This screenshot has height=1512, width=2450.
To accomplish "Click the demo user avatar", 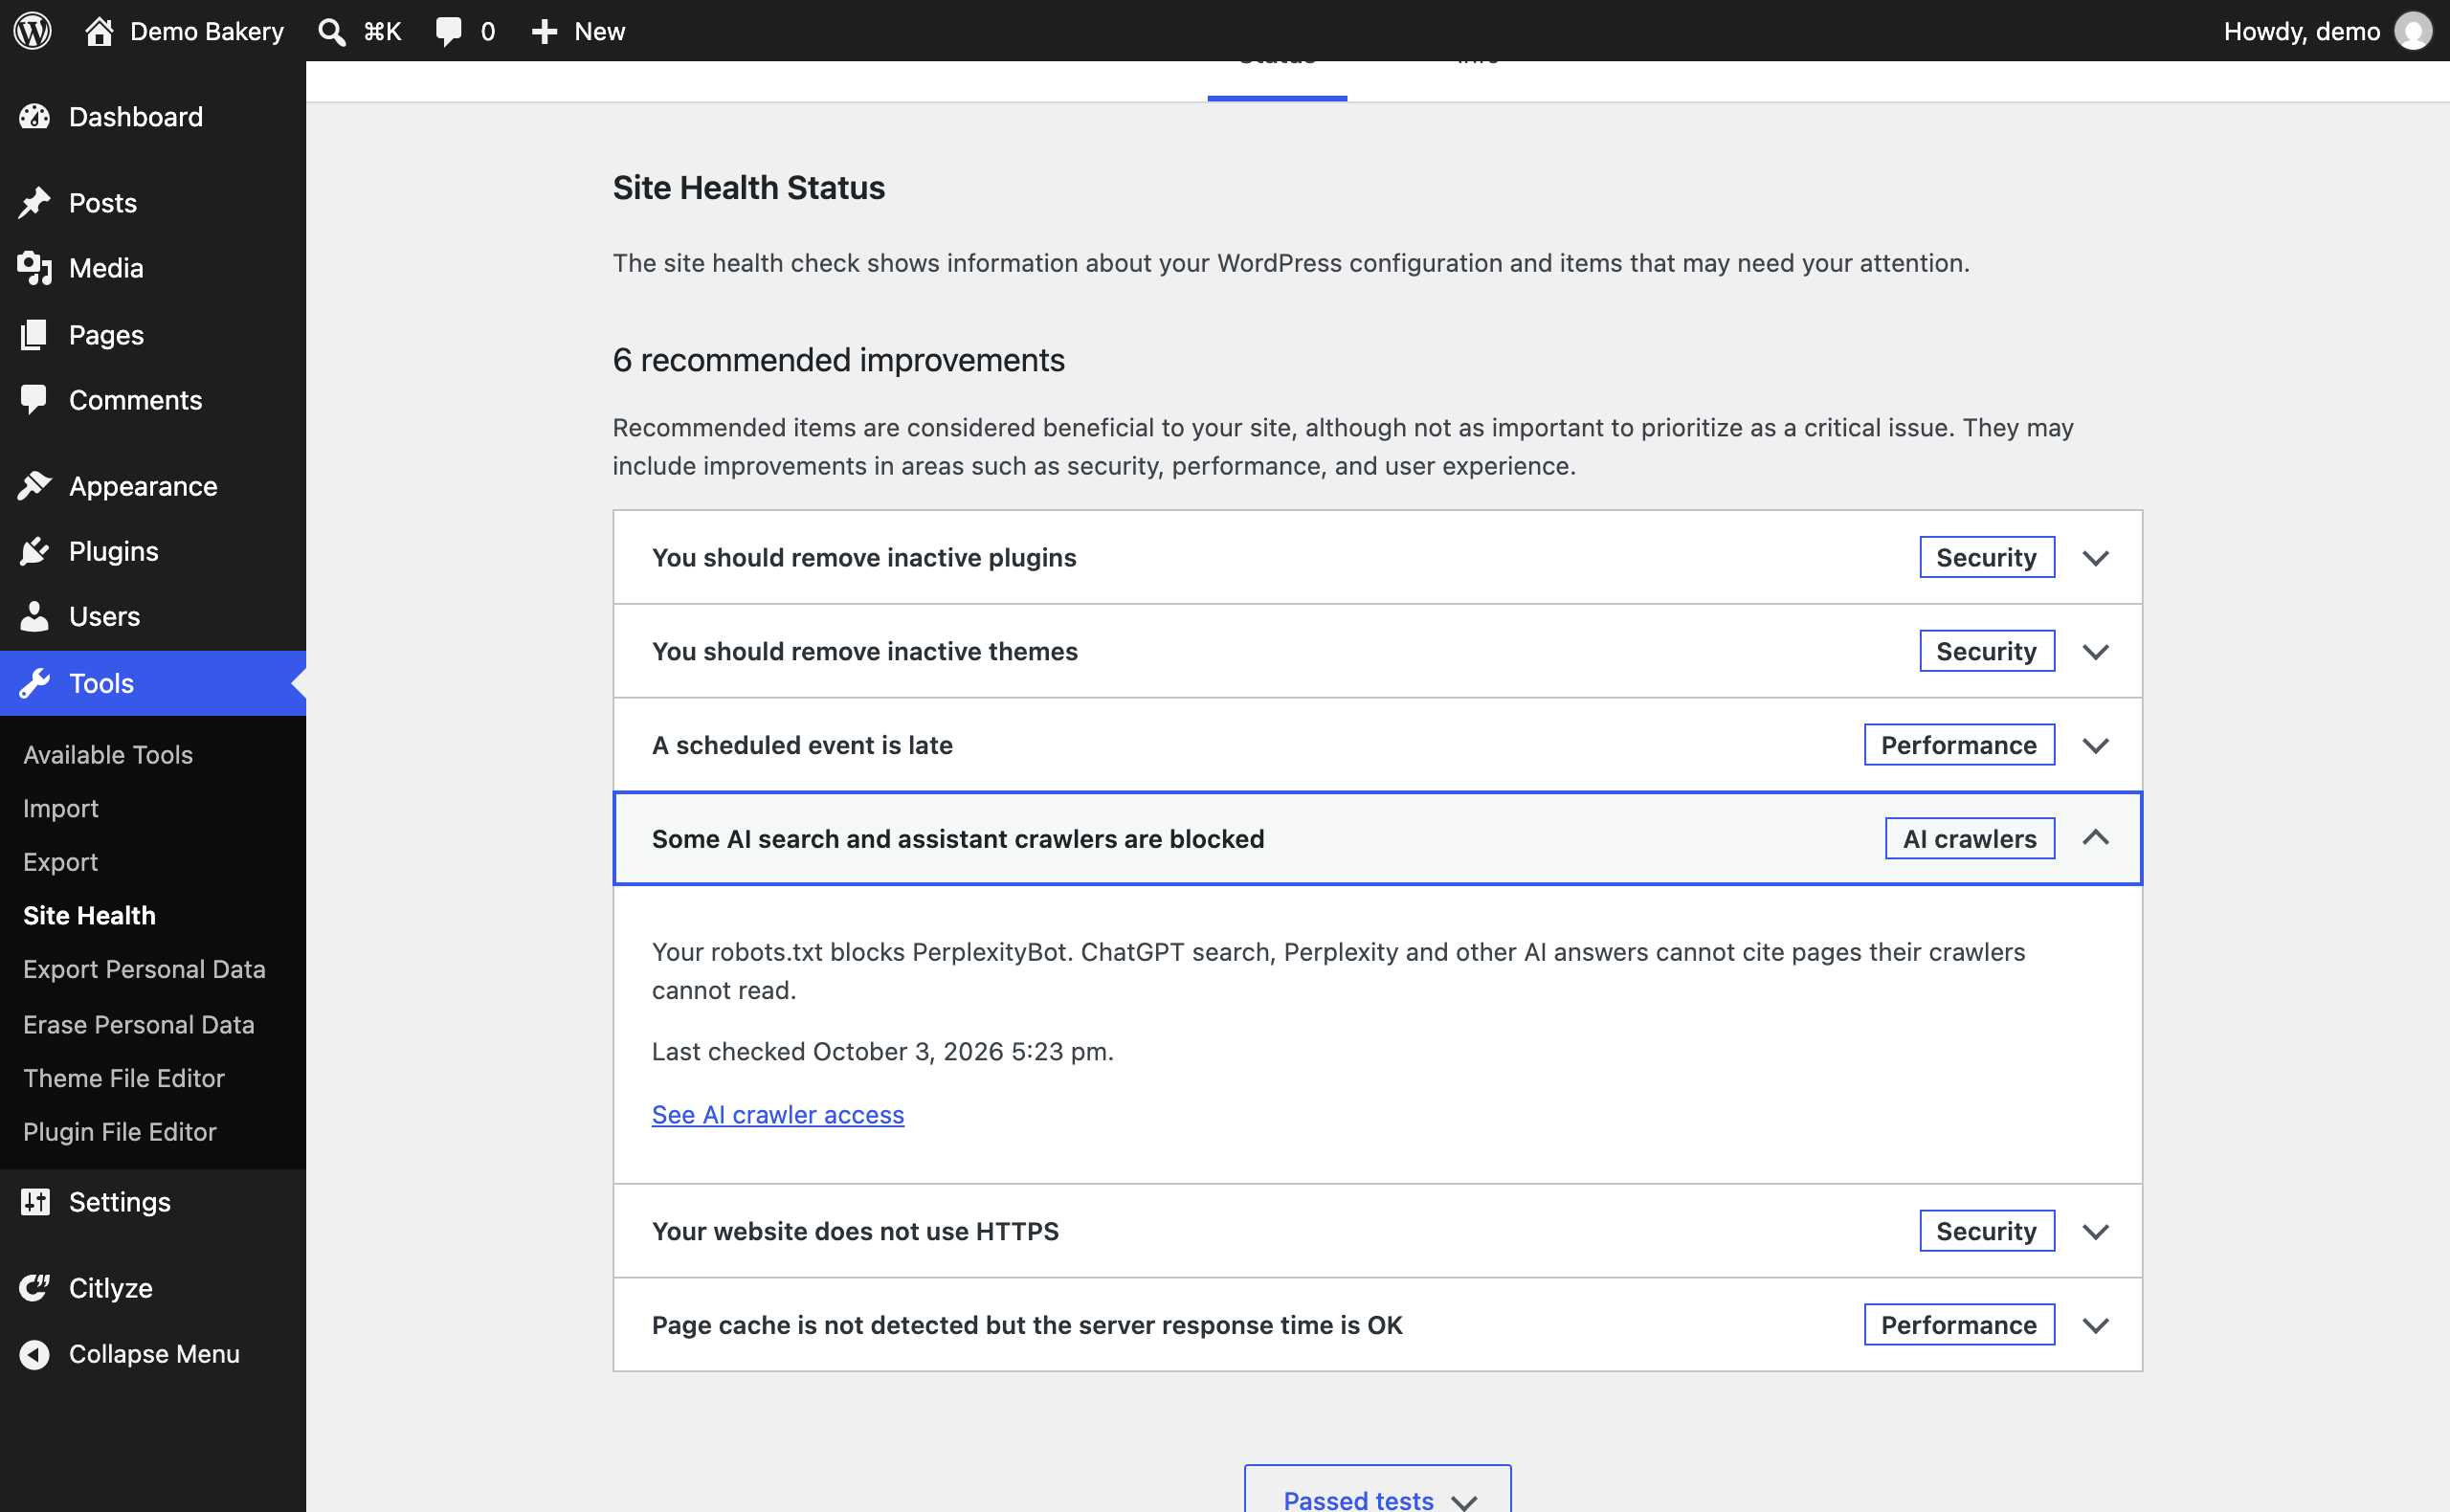I will (2413, 31).
